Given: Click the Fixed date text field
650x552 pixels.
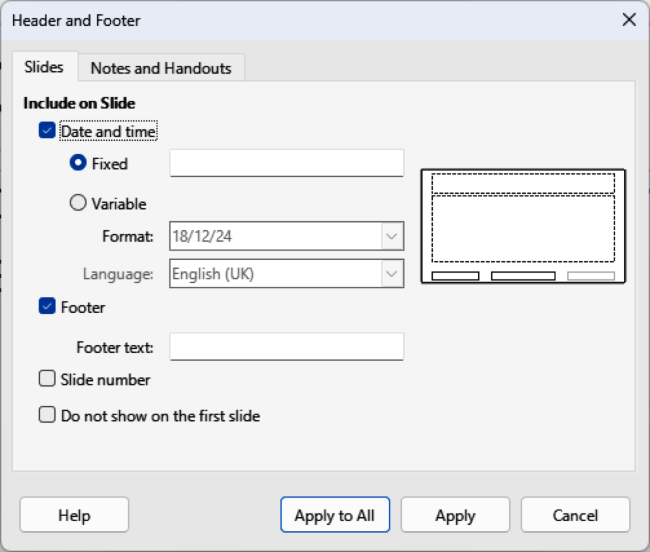Looking at the screenshot, I should pyautogui.click(x=286, y=163).
